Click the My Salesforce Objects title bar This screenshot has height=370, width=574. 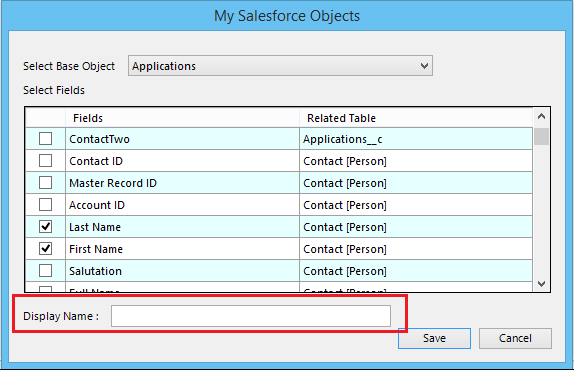[x=287, y=16]
